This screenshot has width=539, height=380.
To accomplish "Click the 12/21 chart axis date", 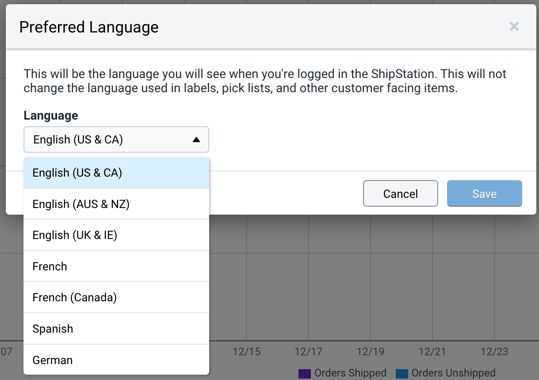I will pos(432,352).
